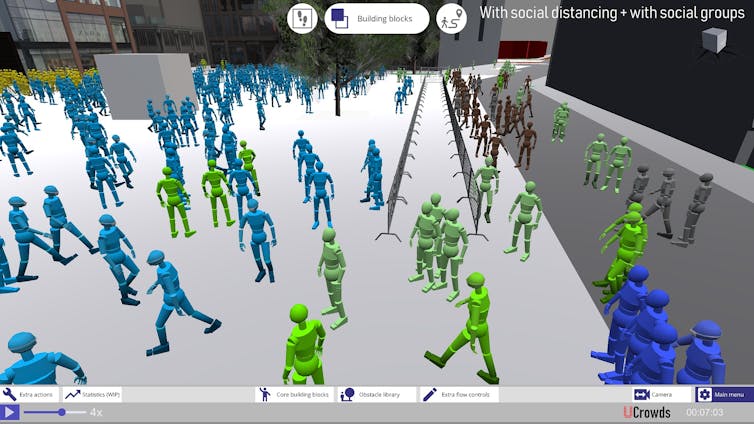Adjust the simulation speed slider handle
Viewport: 754px width, 424px height.
[62, 412]
